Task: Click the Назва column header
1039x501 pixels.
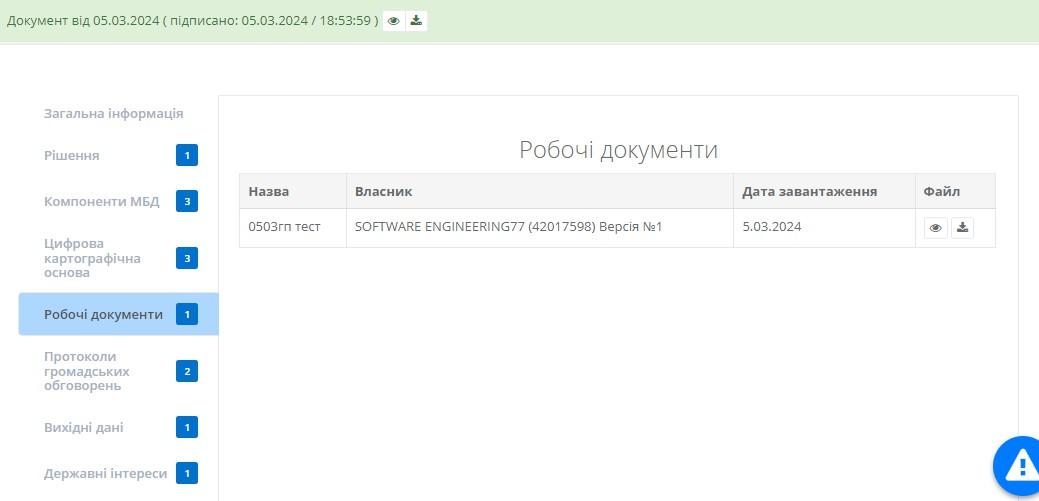Action: point(269,192)
